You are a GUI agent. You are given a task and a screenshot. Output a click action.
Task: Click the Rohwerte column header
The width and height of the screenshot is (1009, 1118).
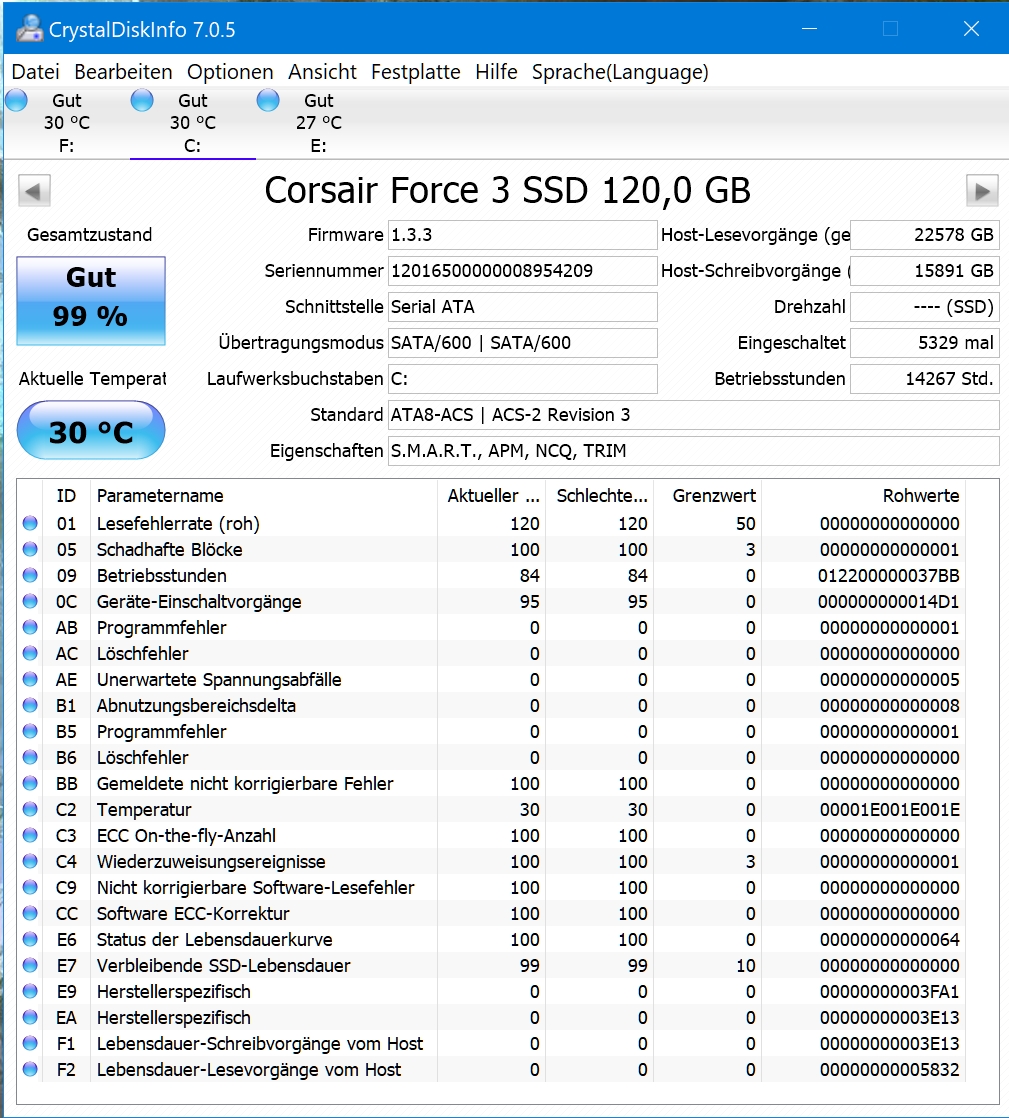pyautogui.click(x=863, y=496)
